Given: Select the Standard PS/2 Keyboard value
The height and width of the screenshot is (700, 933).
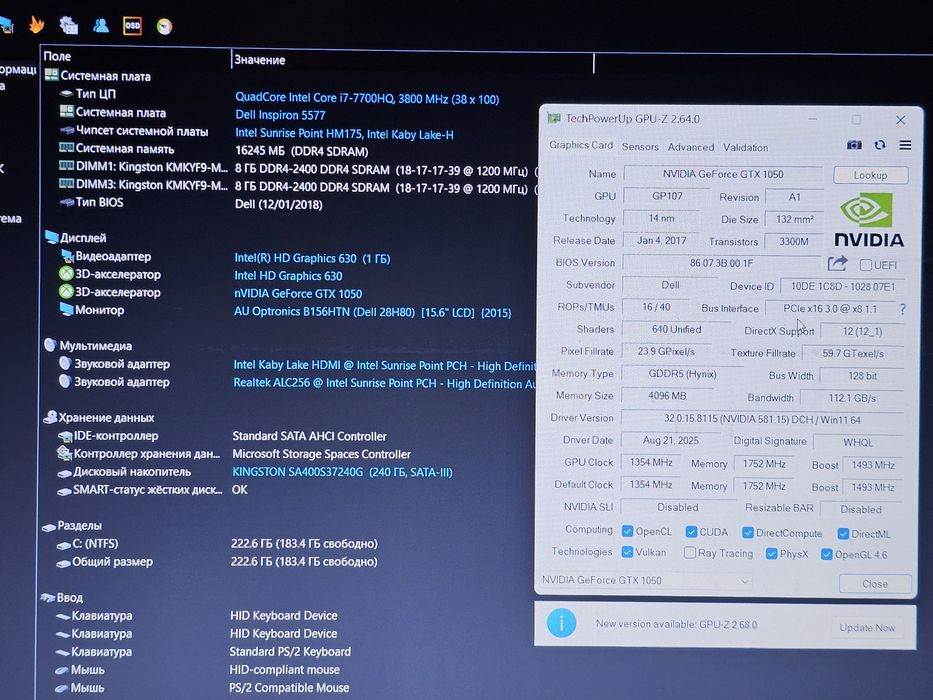Looking at the screenshot, I should click(290, 652).
